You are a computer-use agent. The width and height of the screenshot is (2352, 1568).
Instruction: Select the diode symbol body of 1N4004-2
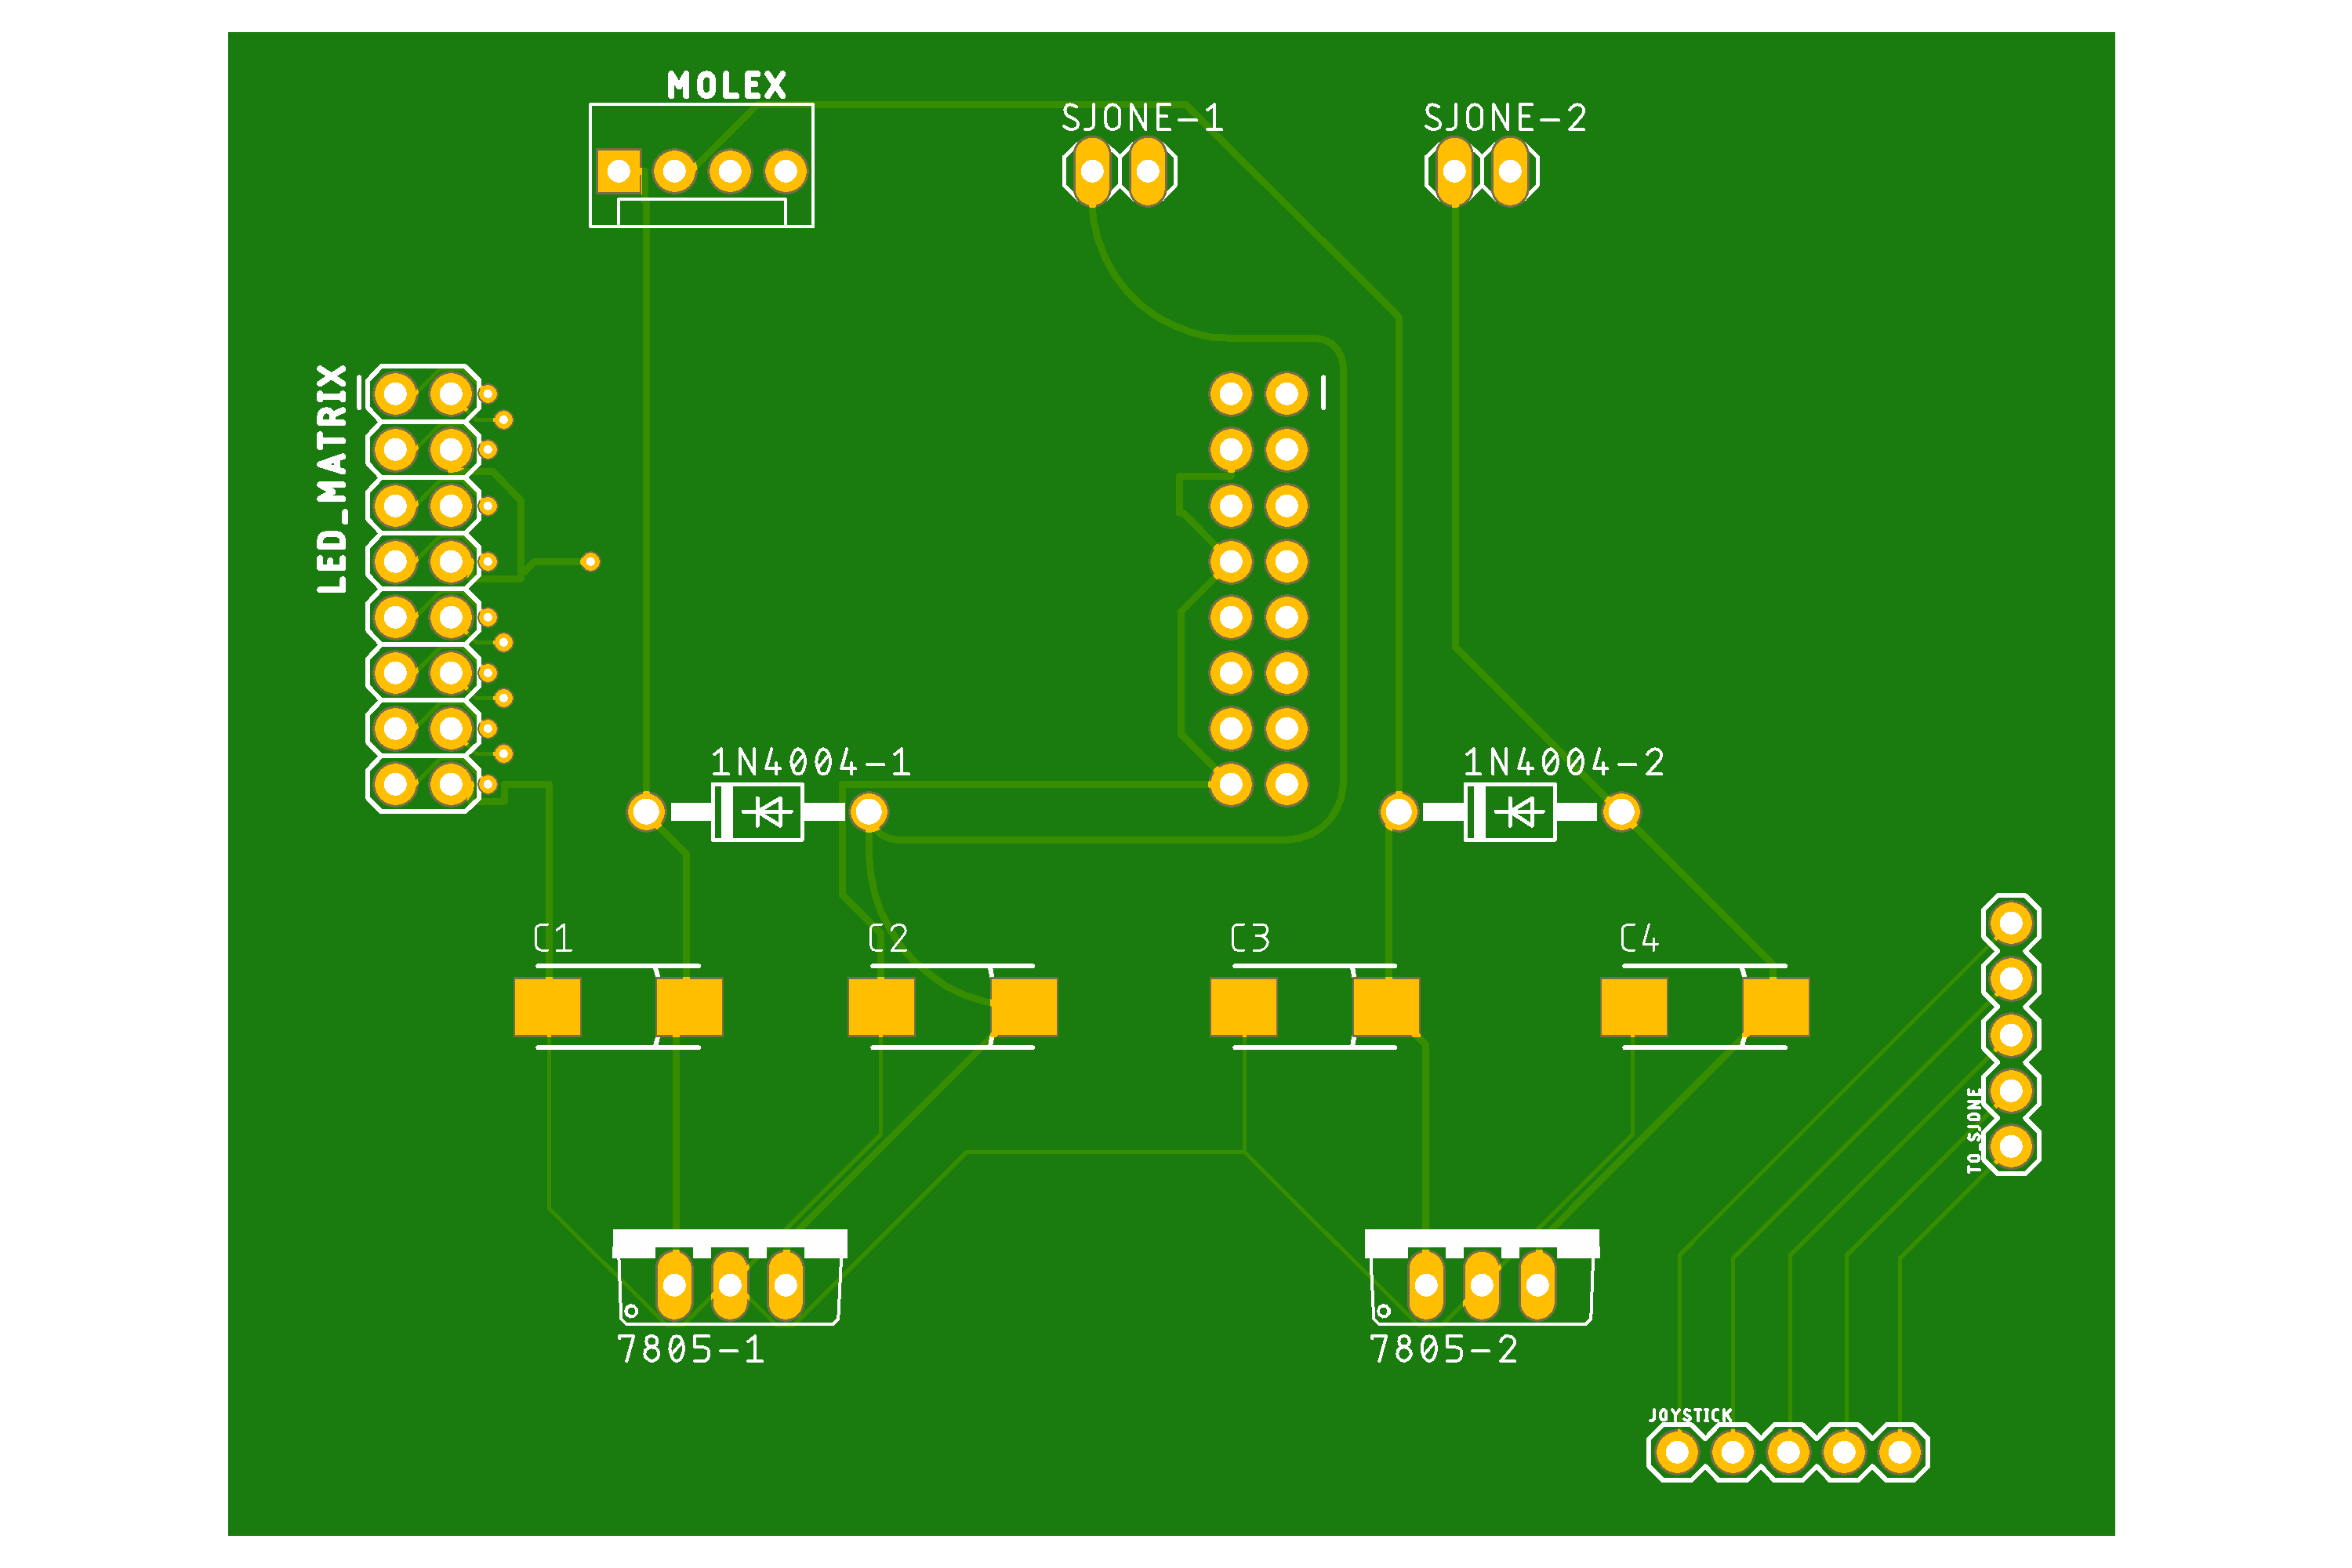click(1510, 812)
